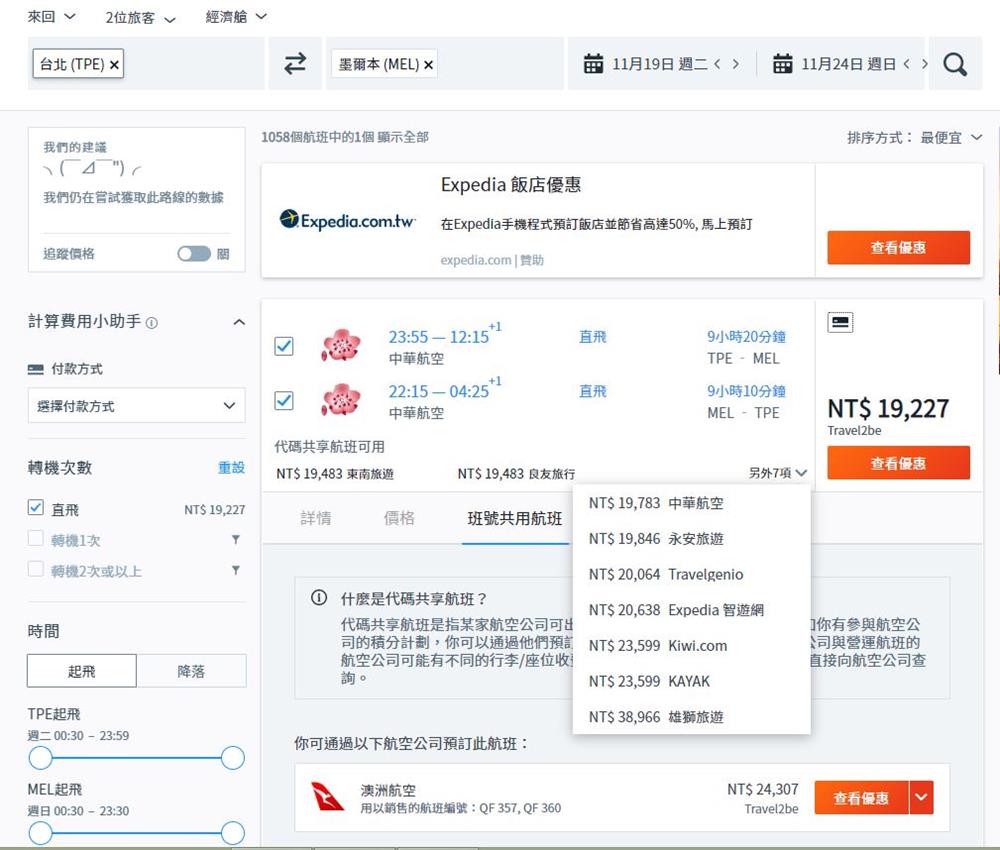Remove 墨爾本 (MEL) using its X icon
Viewport: 1000px width, 850px height.
coord(429,64)
